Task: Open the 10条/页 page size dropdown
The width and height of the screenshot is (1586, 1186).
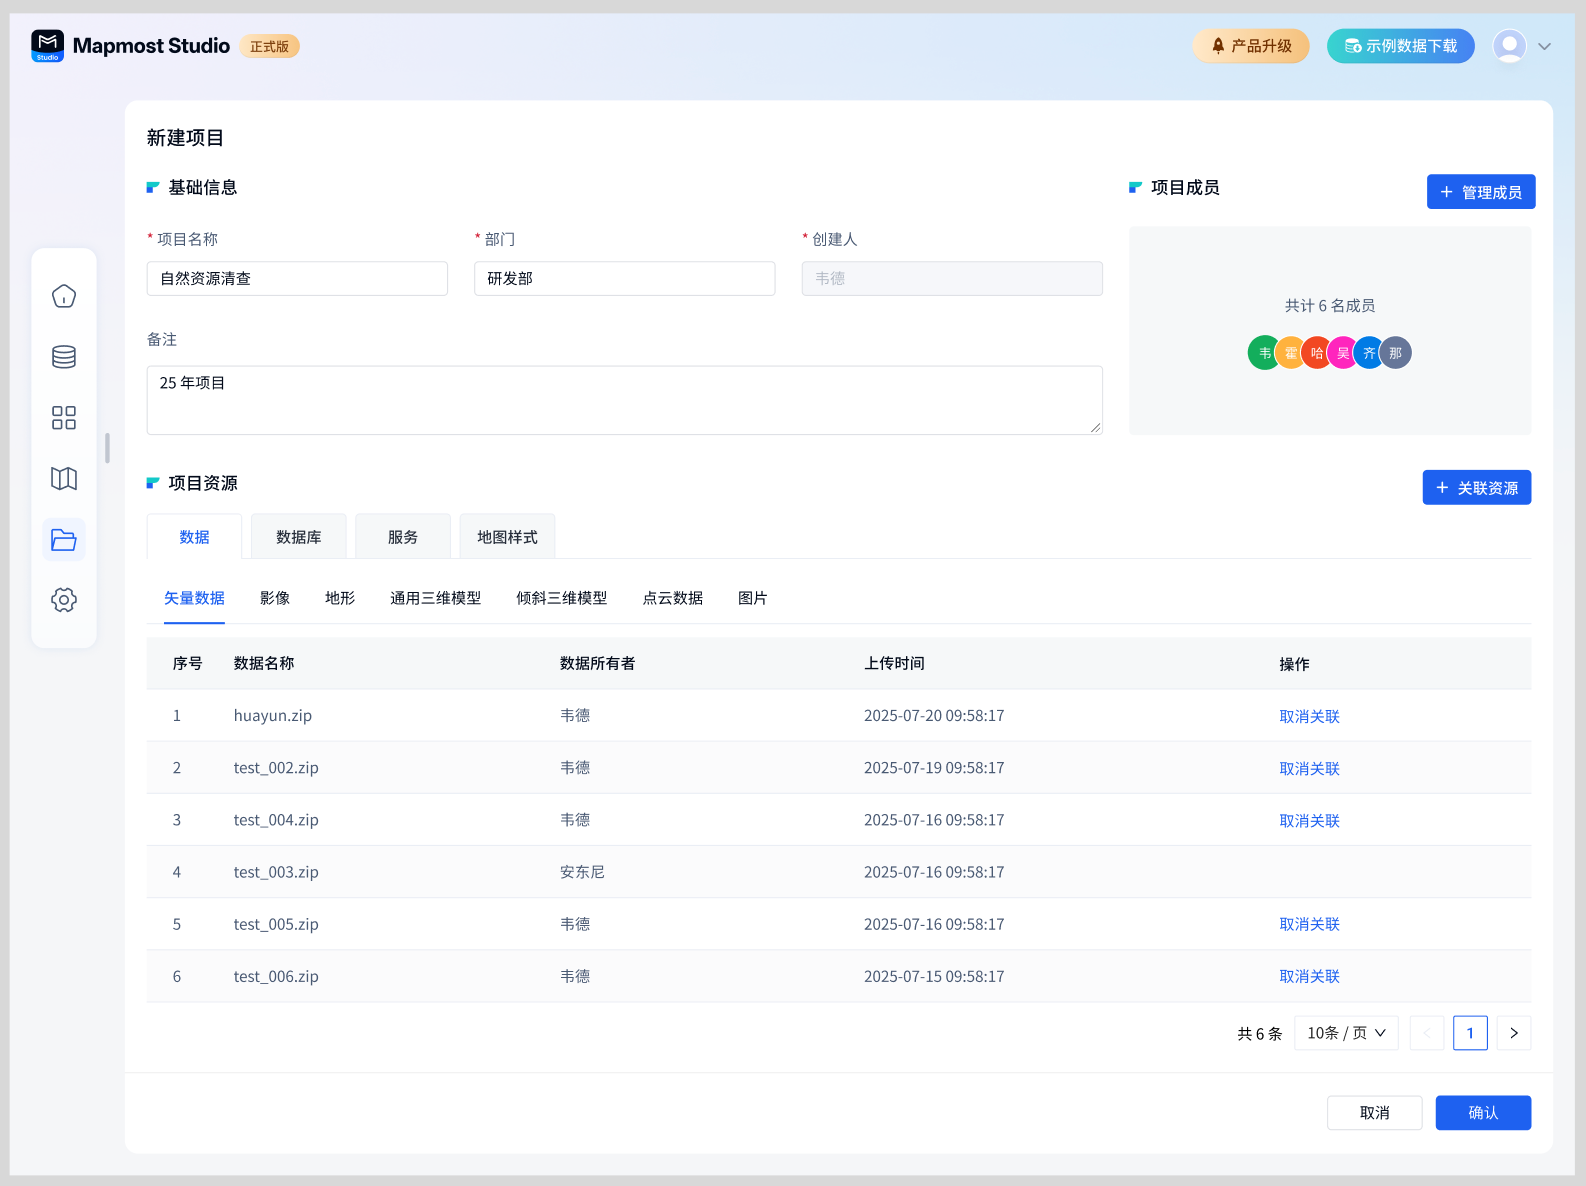Action: click(1346, 1033)
